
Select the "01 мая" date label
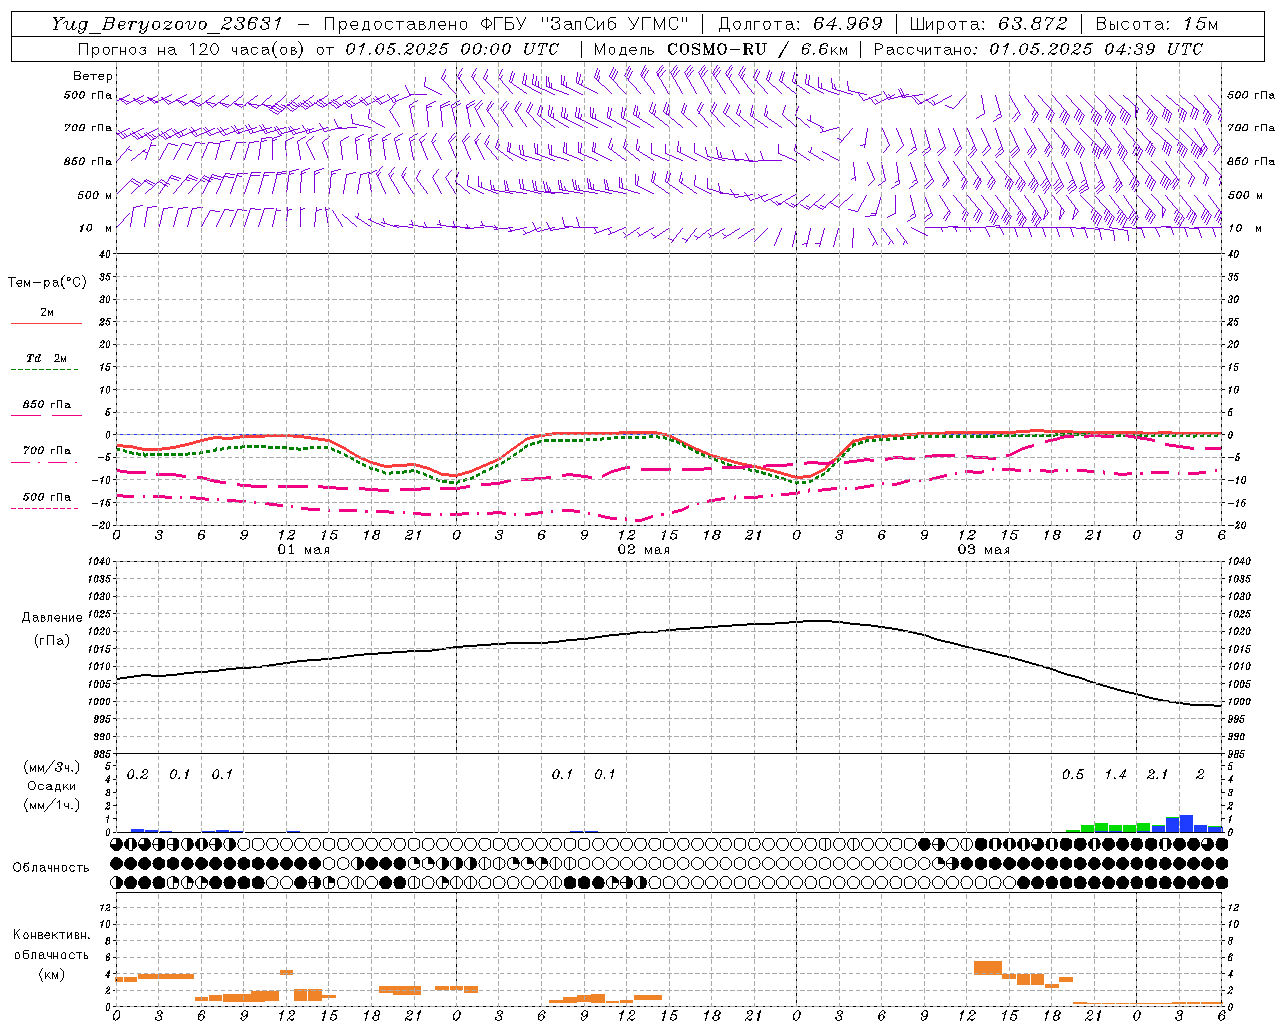[x=304, y=550]
